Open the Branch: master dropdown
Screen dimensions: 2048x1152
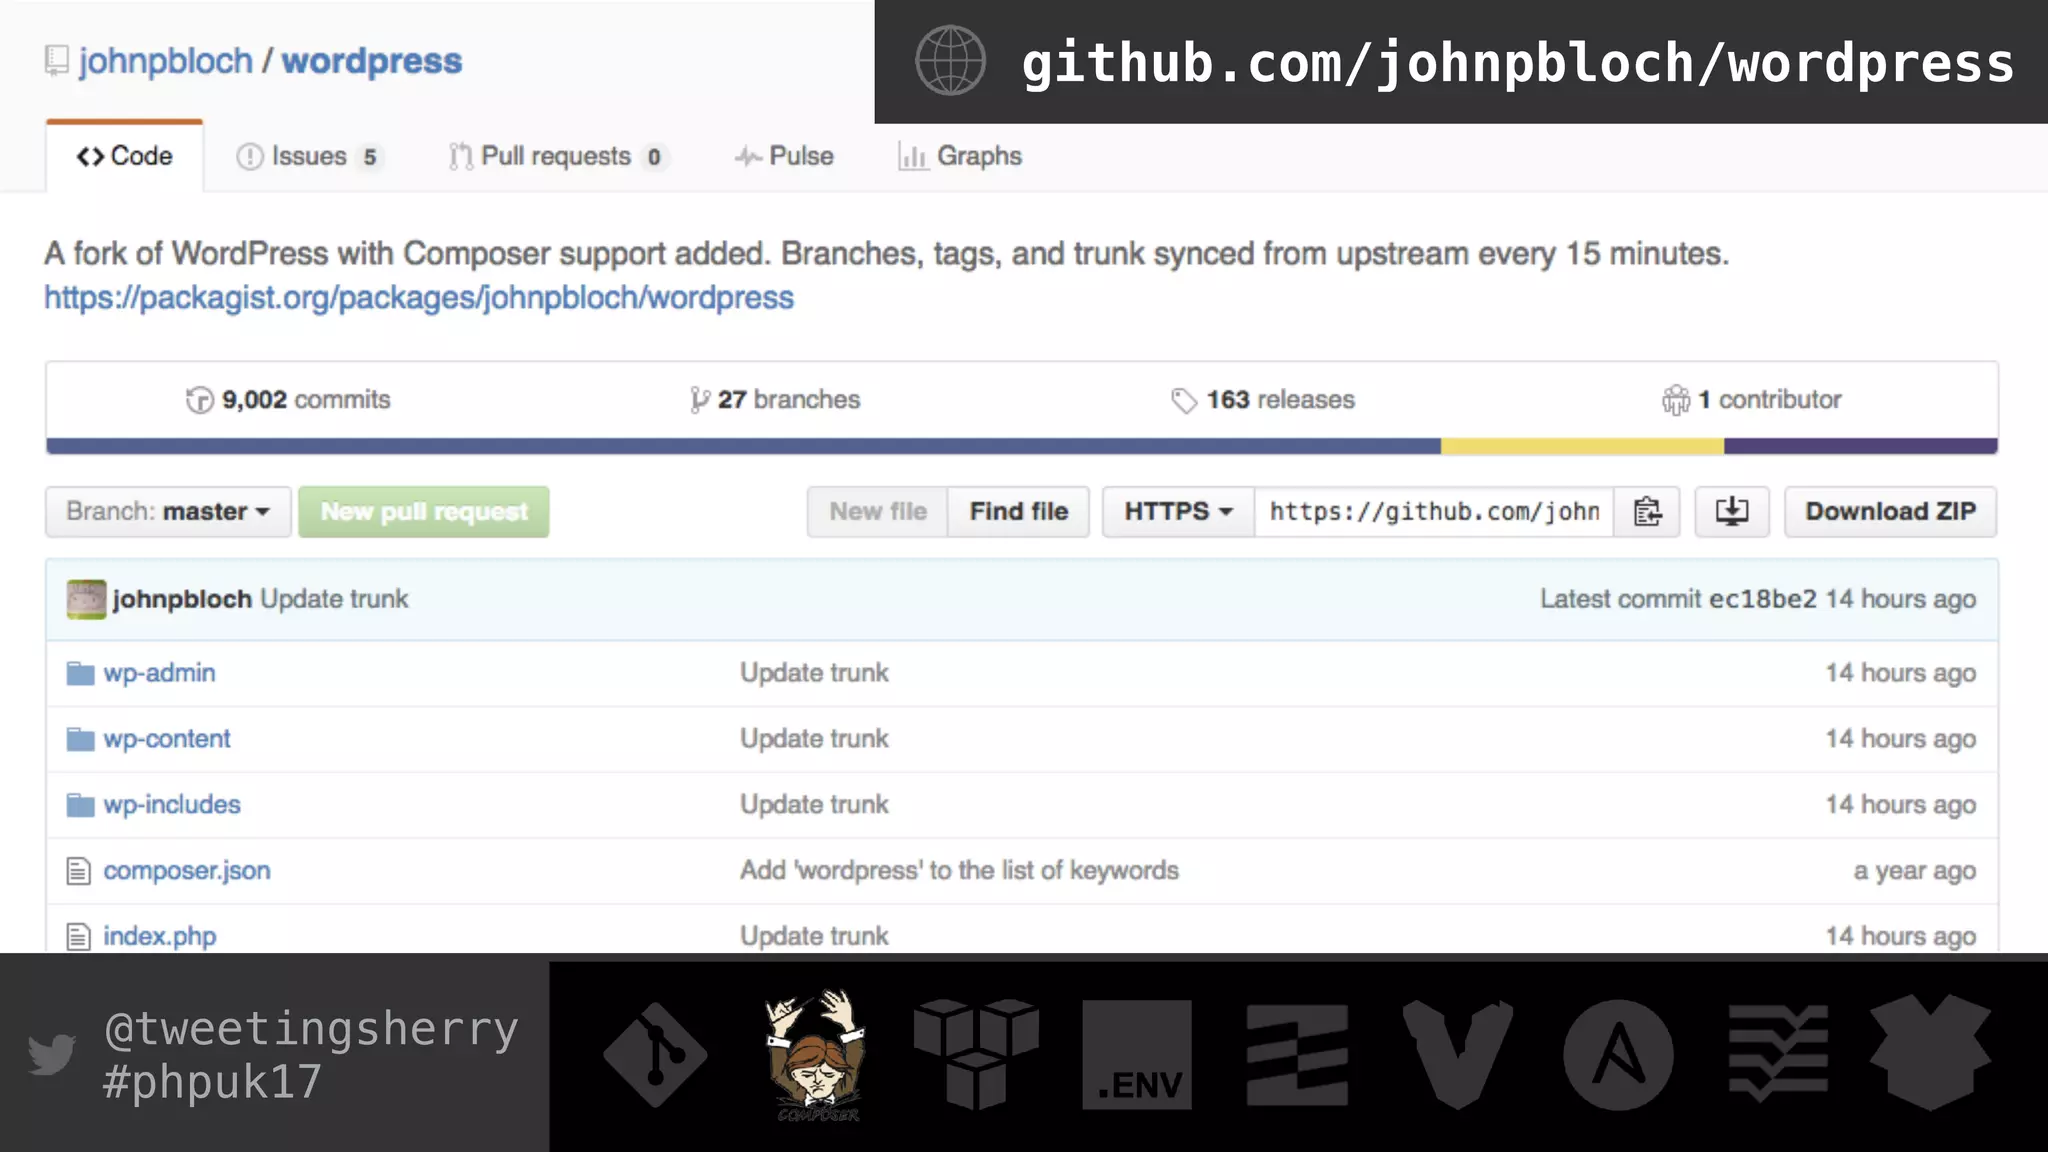(168, 512)
